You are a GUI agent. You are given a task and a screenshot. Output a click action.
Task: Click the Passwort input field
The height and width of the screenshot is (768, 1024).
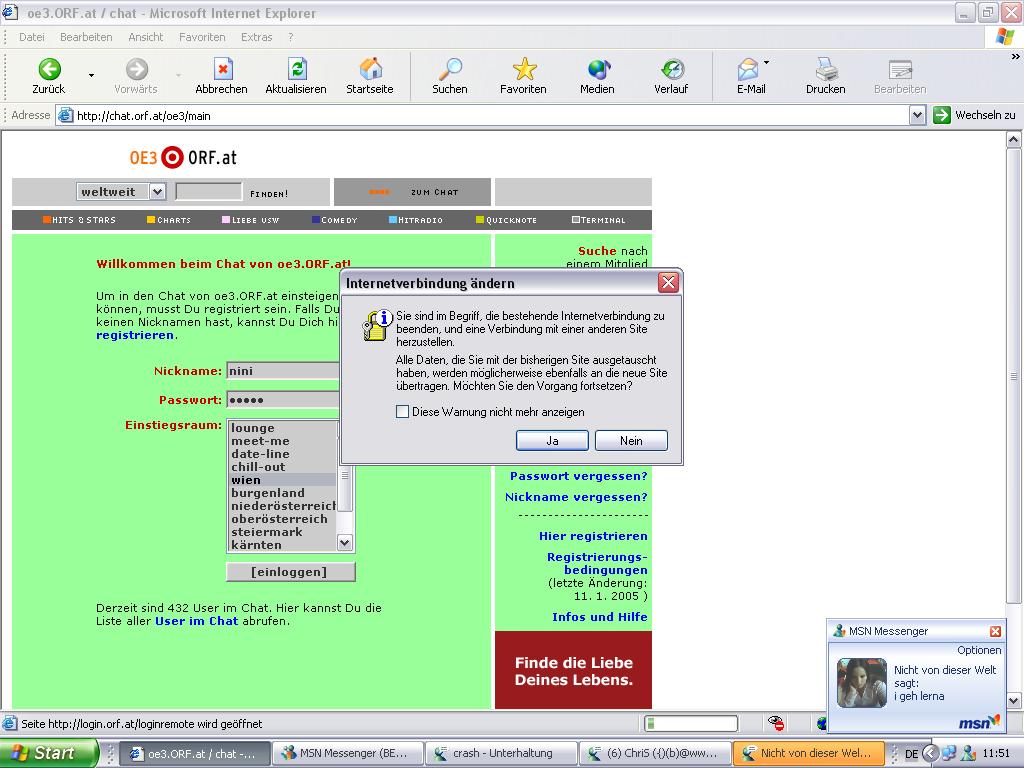point(283,400)
